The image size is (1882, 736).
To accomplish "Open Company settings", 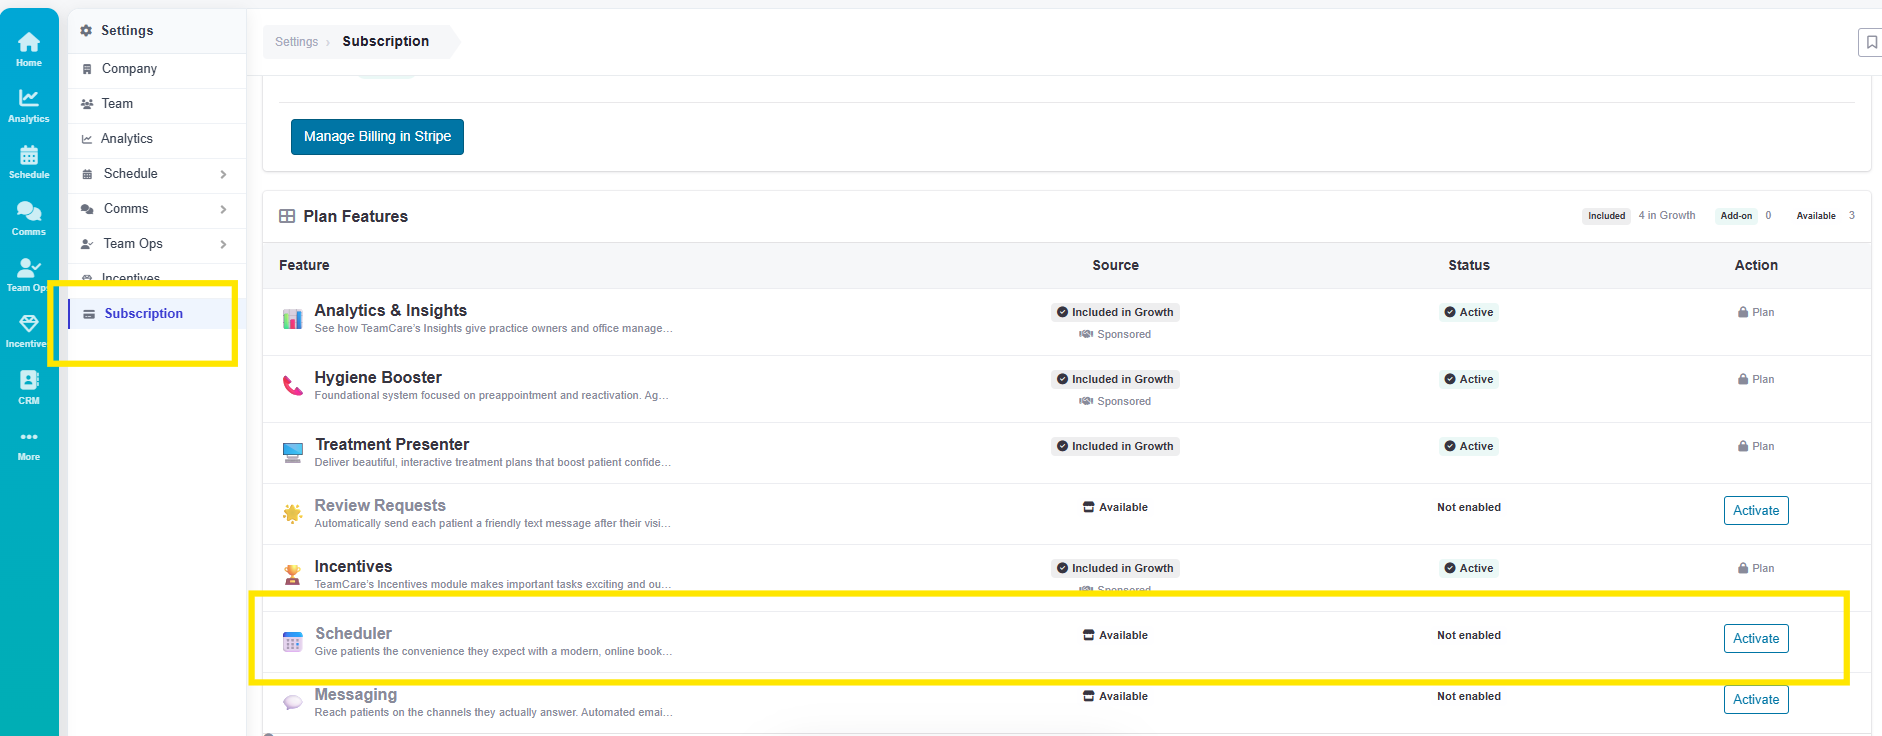I will pos(157,69).
